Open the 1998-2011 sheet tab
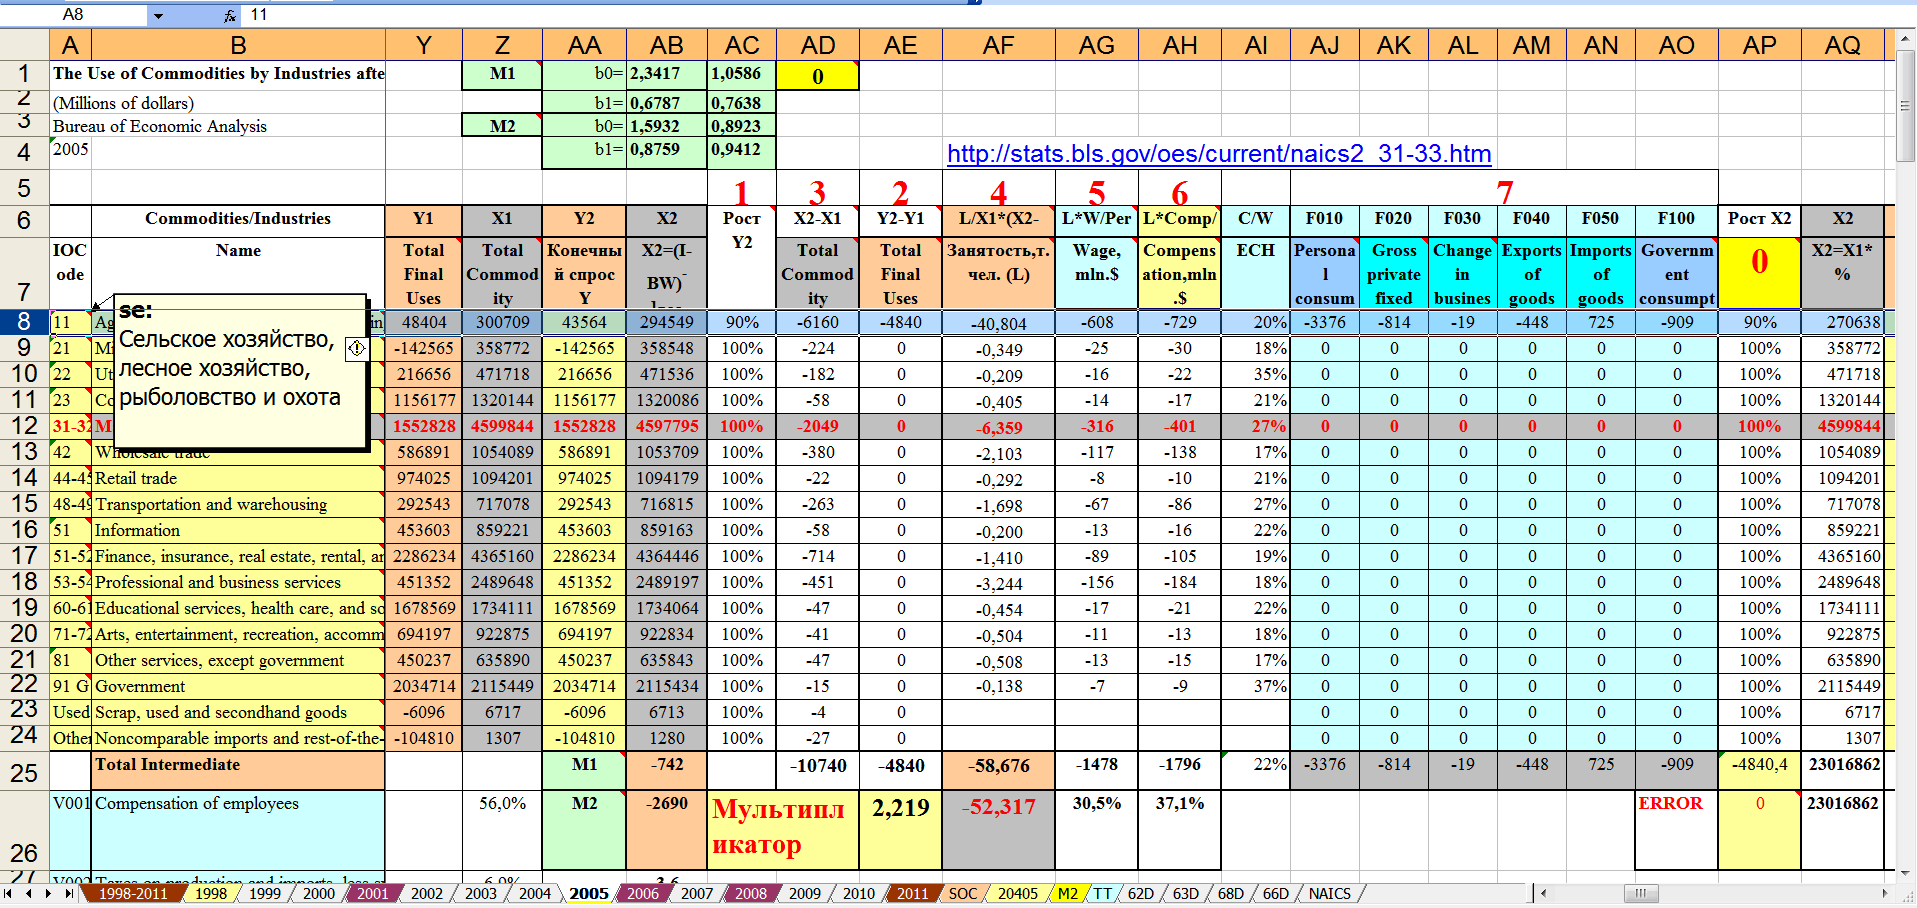Image resolution: width=1917 pixels, height=908 pixels. pyautogui.click(x=132, y=893)
